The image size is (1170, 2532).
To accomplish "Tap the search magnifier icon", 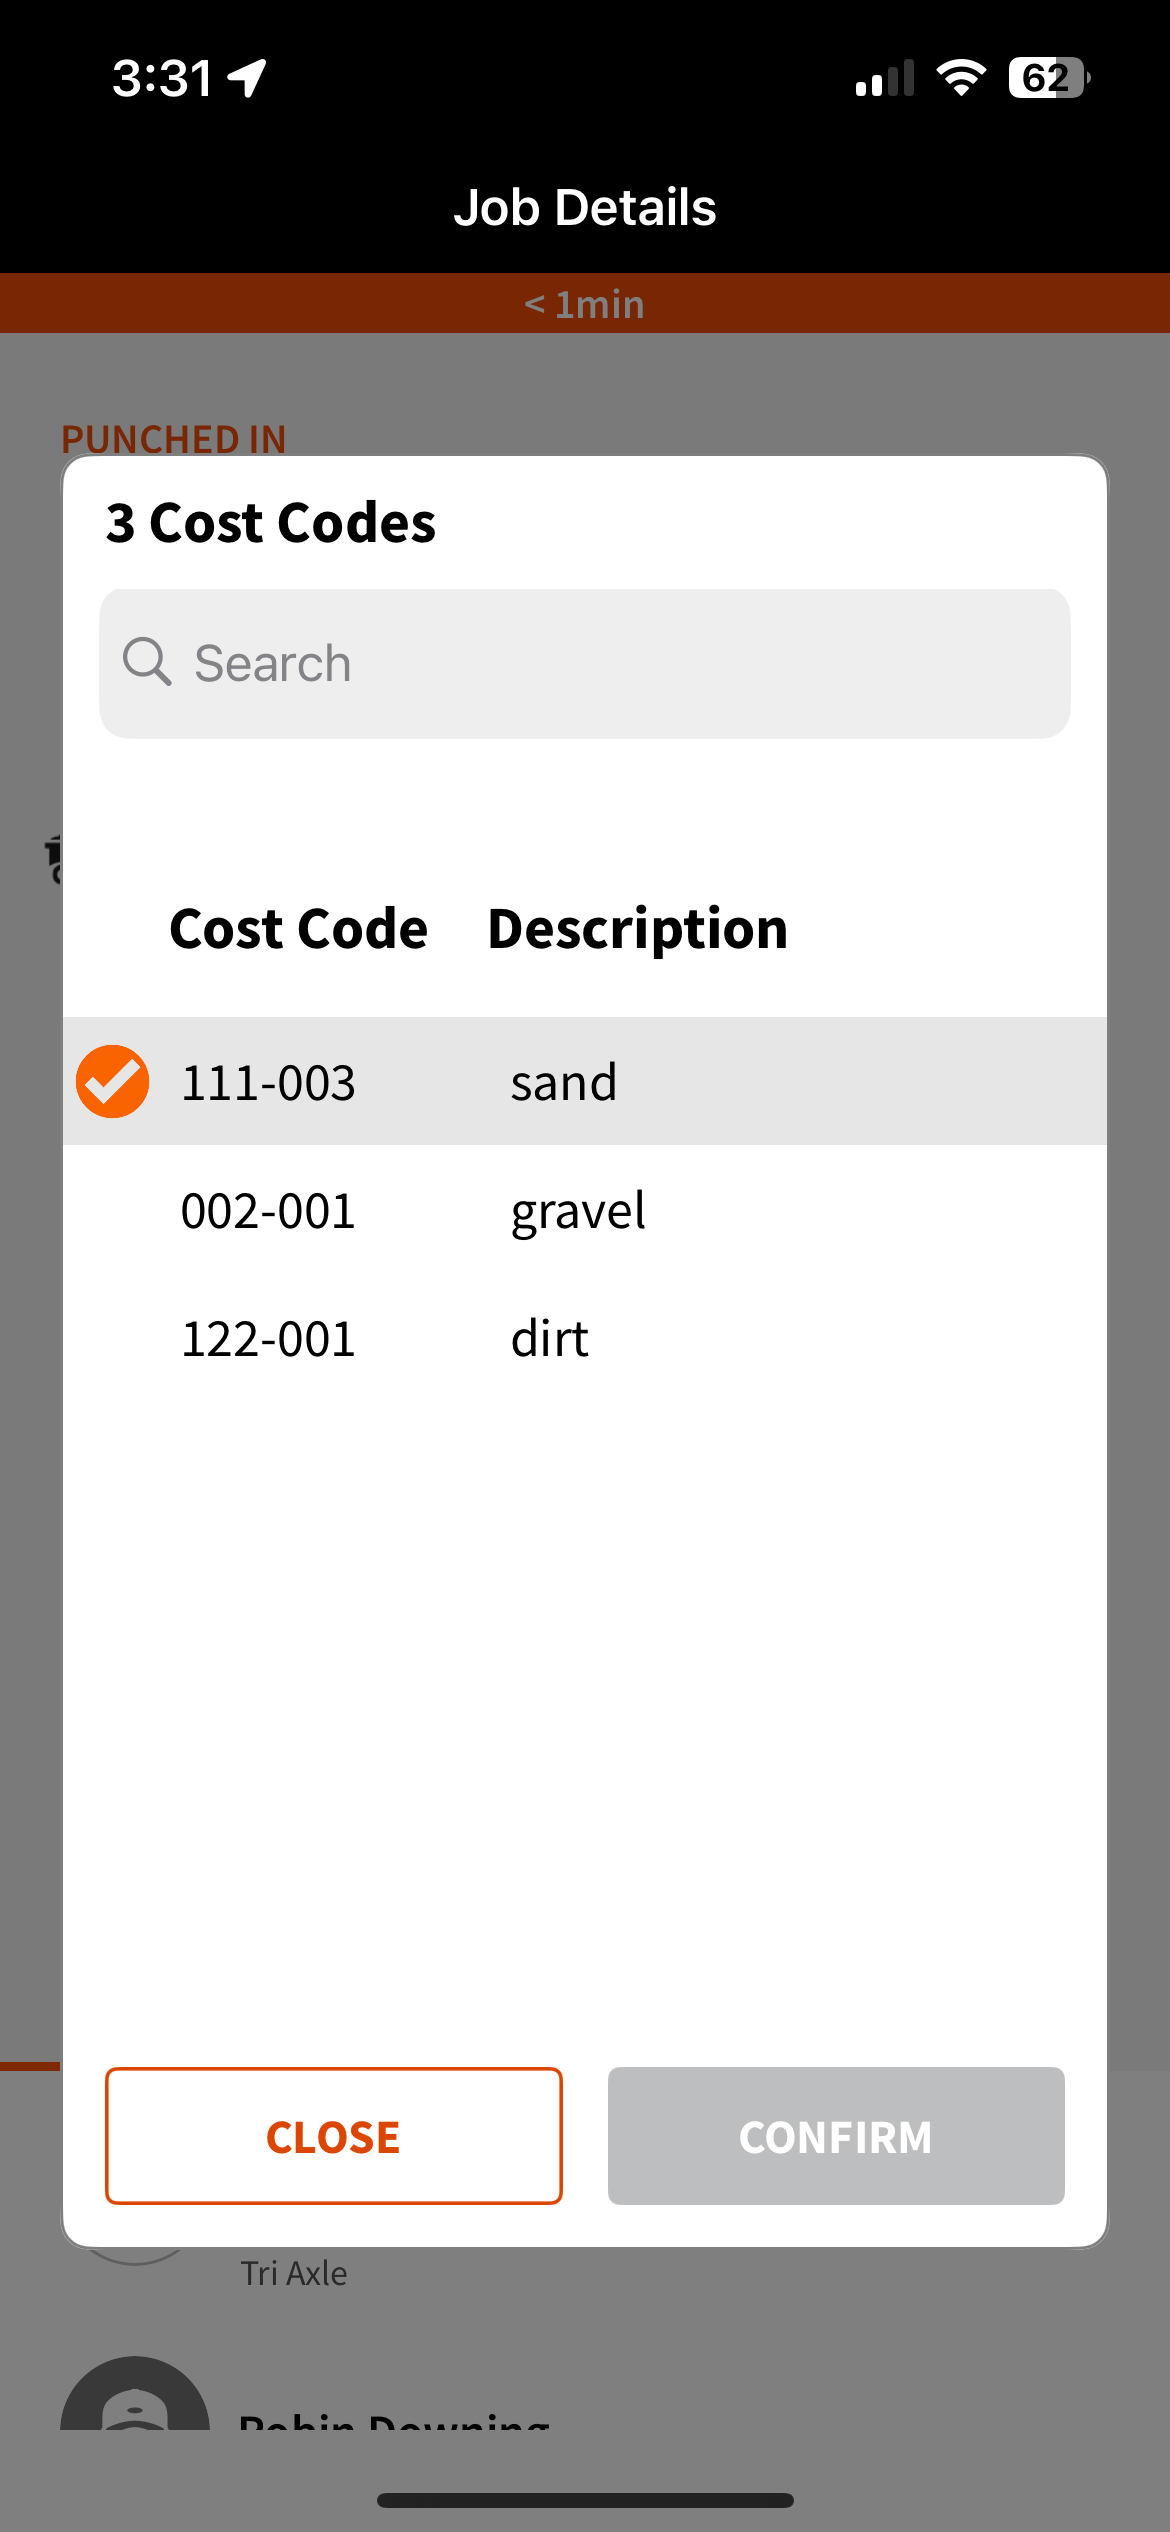I will tap(147, 662).
